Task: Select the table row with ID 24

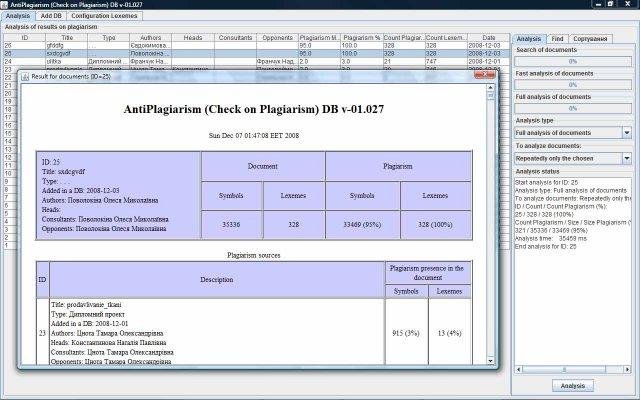Action: tap(256, 61)
